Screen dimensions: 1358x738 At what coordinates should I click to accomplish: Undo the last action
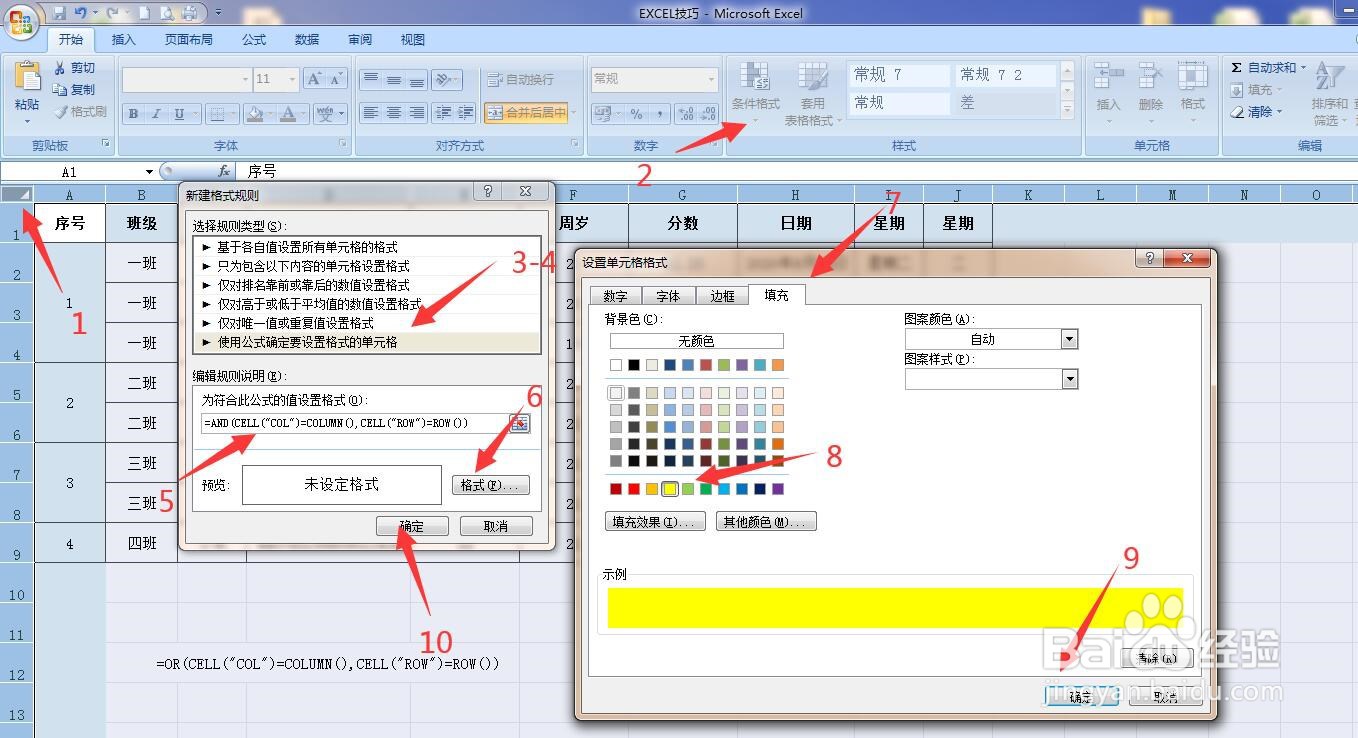pyautogui.click(x=81, y=13)
